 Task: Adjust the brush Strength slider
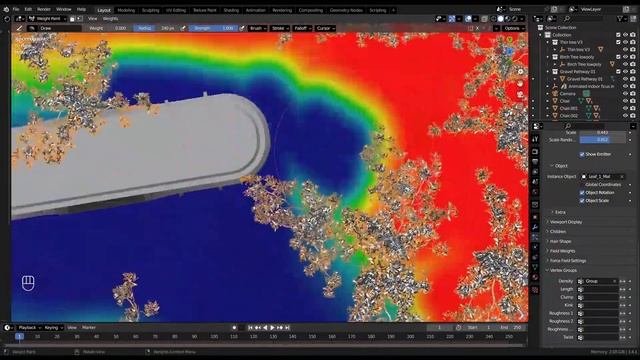(x=213, y=28)
